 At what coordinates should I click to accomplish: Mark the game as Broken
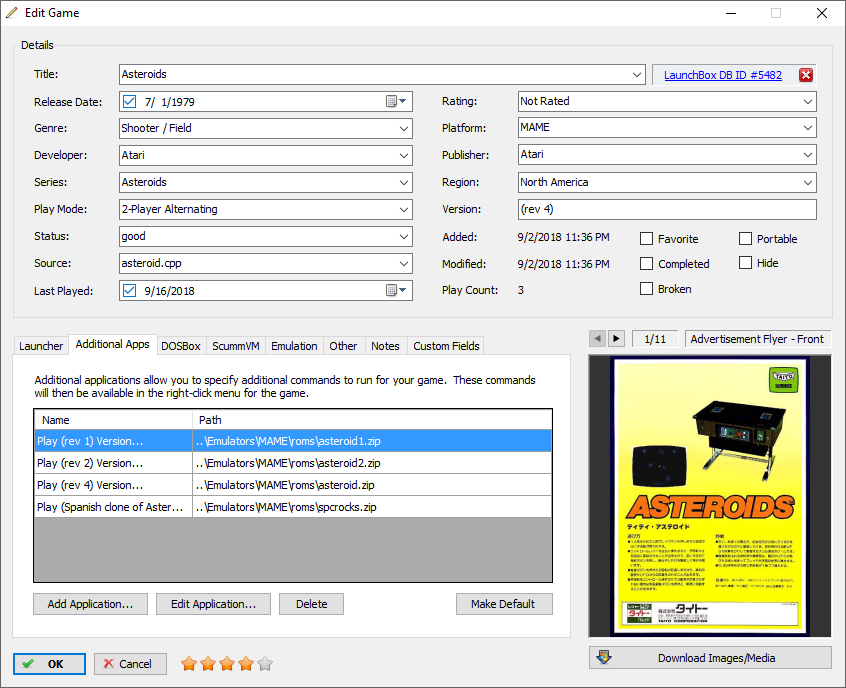click(646, 289)
